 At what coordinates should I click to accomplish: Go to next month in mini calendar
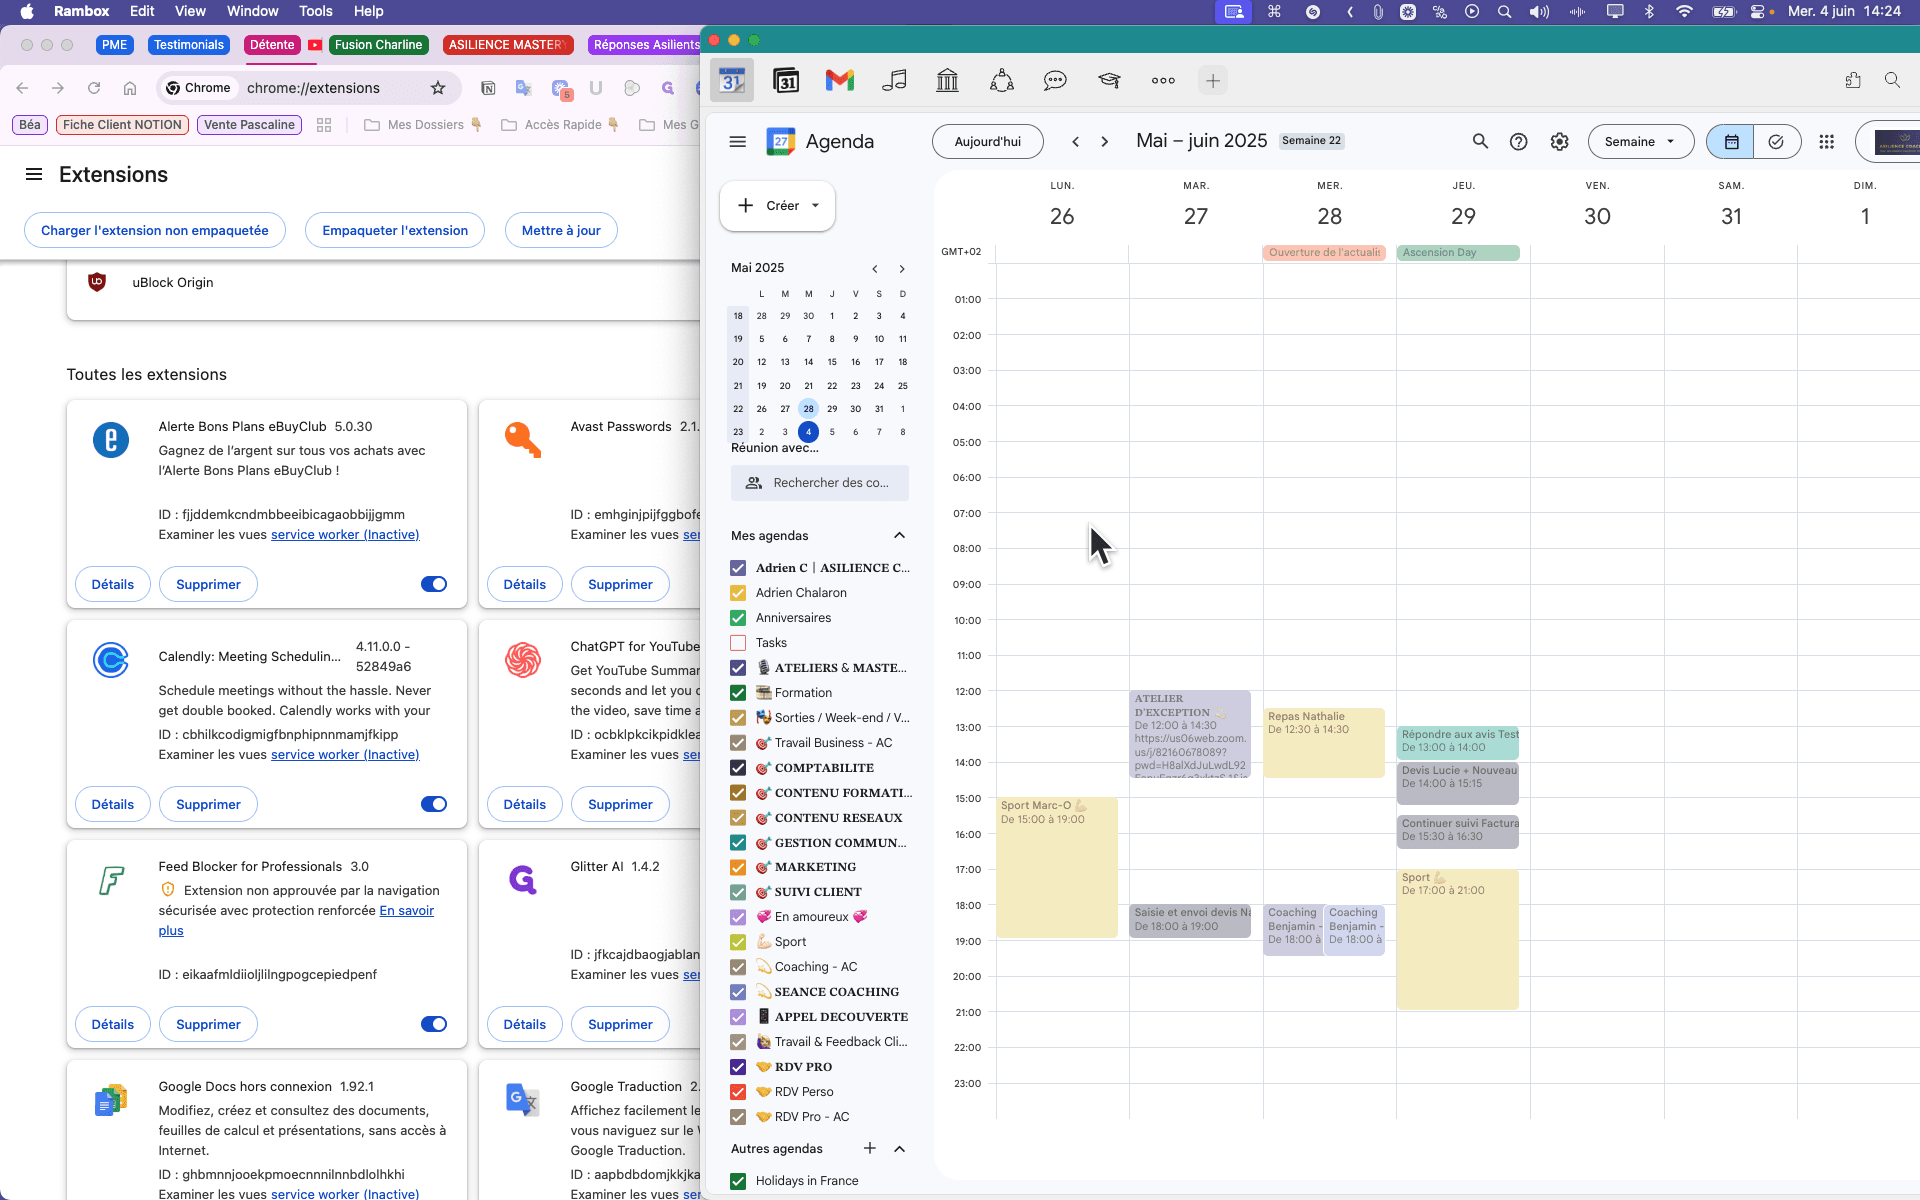pos(902,269)
